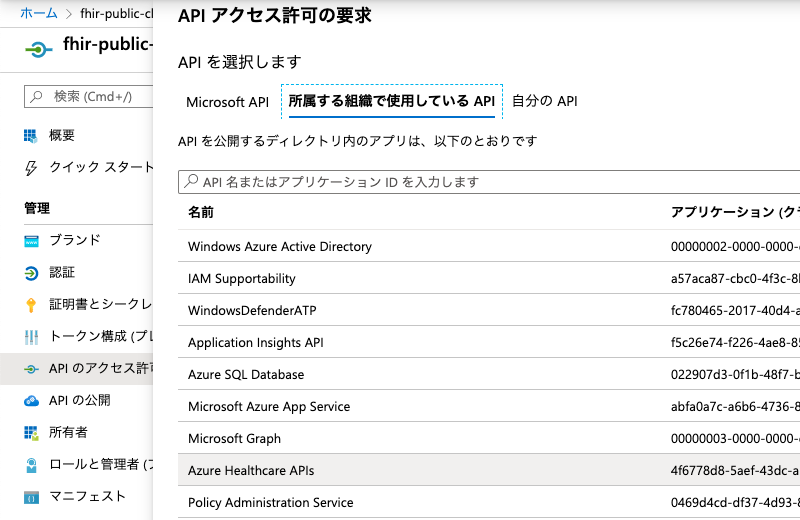Open the 自分の API tab
The width and height of the screenshot is (800, 520).
point(545,101)
